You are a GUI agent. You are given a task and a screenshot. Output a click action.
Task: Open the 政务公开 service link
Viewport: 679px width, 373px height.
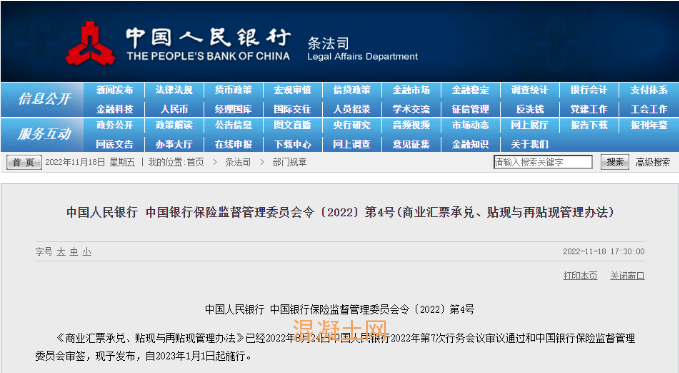click(x=114, y=125)
